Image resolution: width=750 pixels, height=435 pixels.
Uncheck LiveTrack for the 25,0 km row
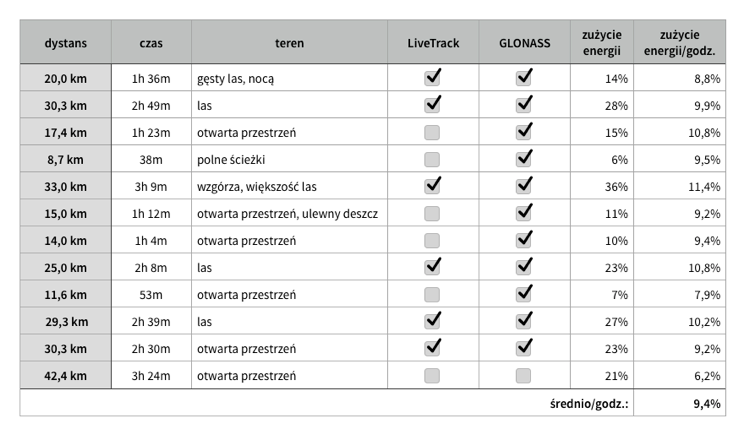pyautogui.click(x=432, y=268)
